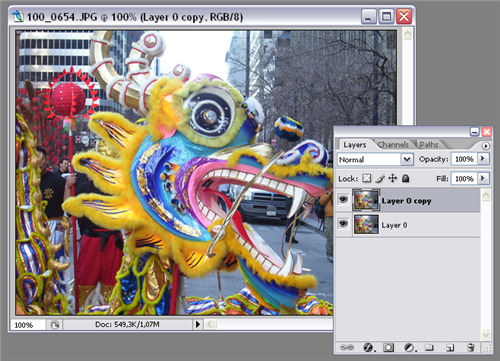Open the Fill slider arrow
The image size is (500, 361).
483,178
